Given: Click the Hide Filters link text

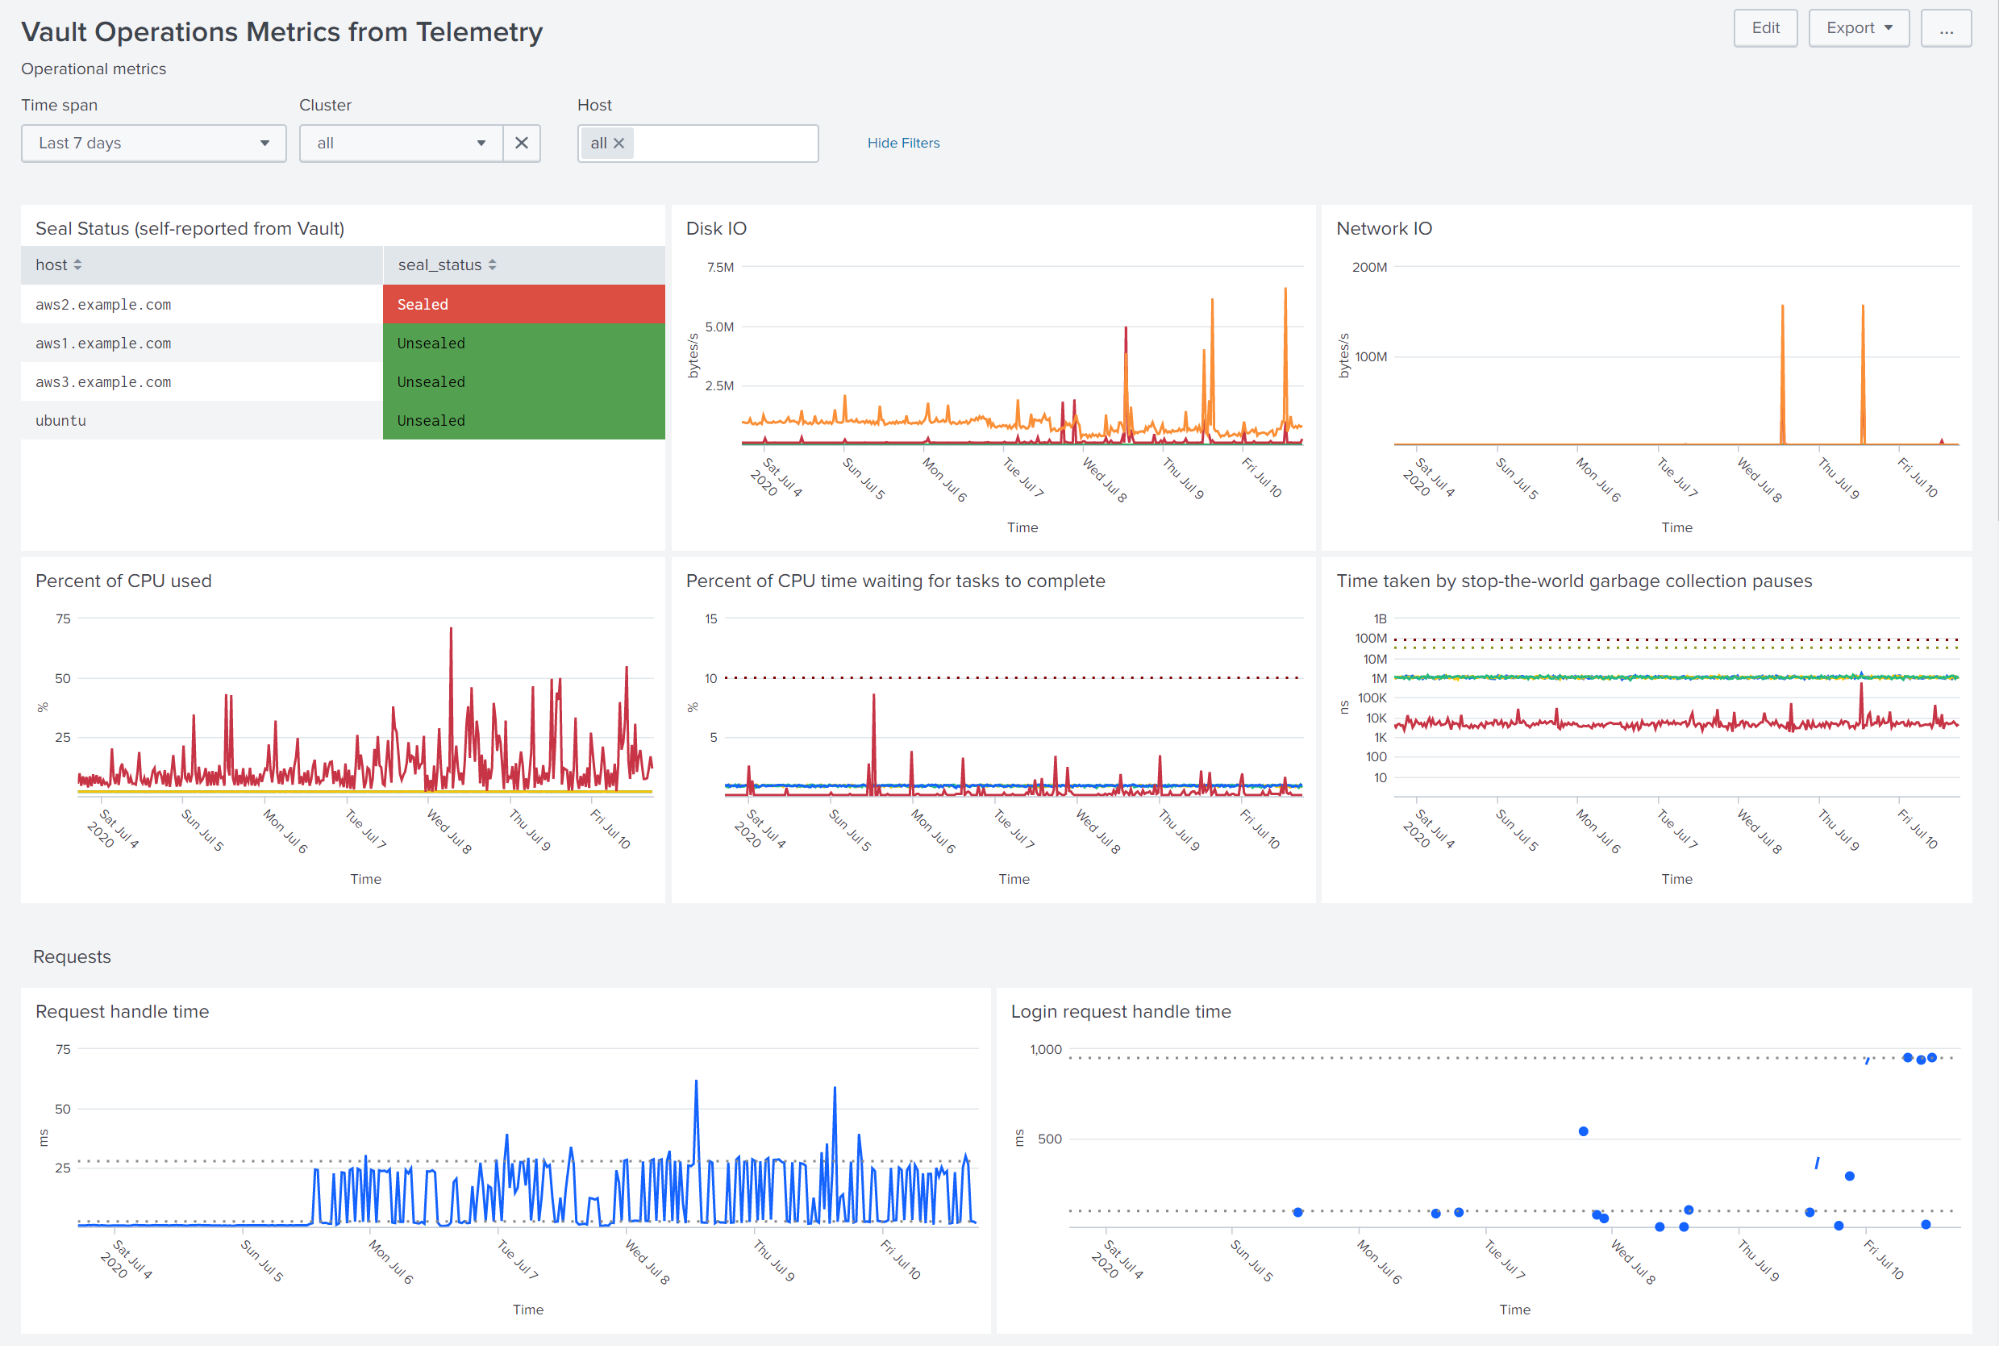Looking at the screenshot, I should (x=902, y=143).
